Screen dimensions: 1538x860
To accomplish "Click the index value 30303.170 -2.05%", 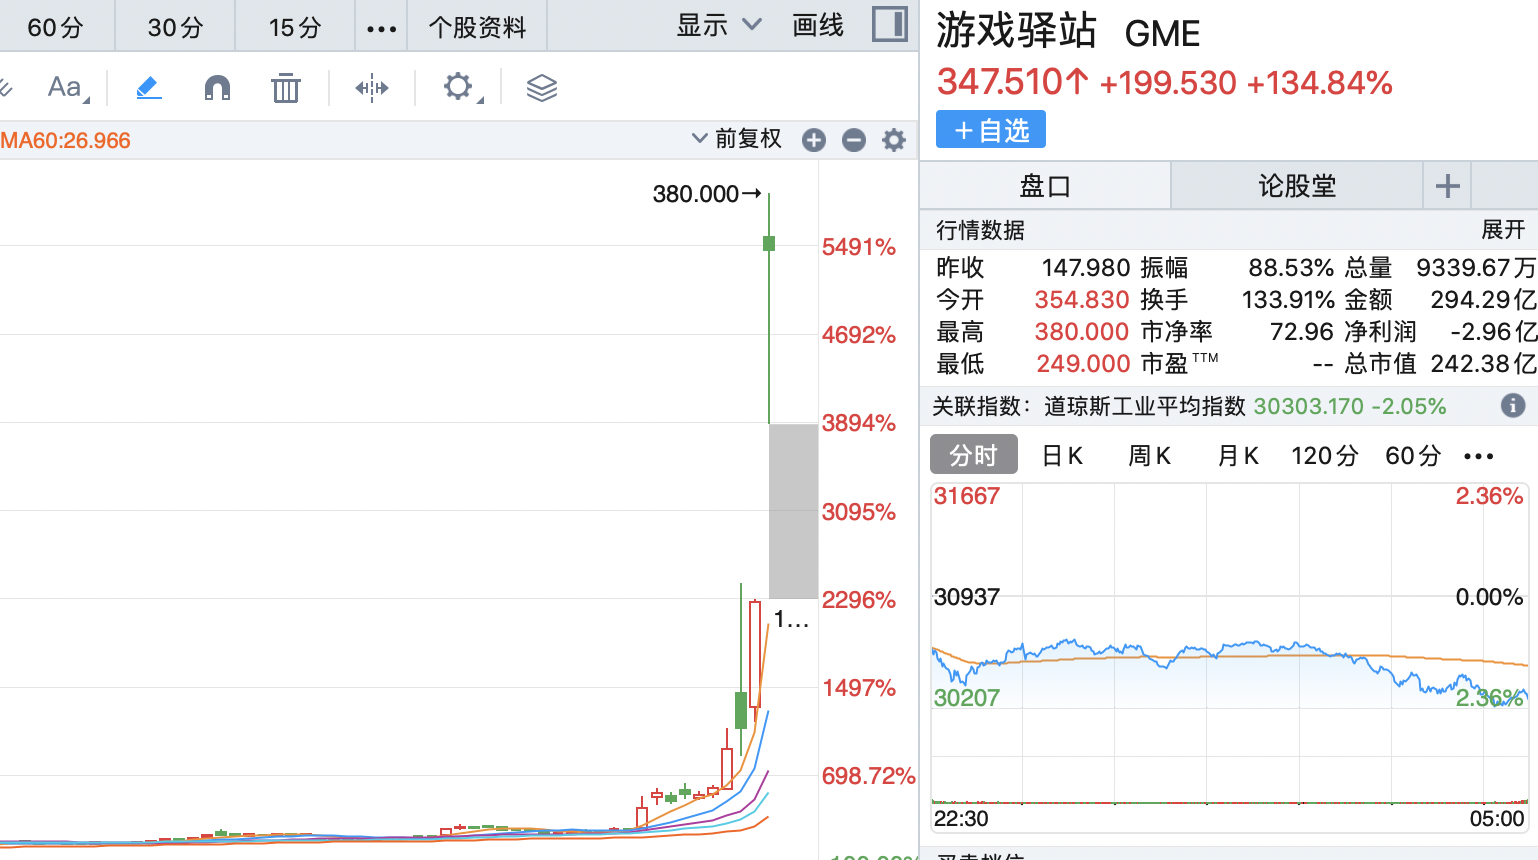I will (1349, 406).
